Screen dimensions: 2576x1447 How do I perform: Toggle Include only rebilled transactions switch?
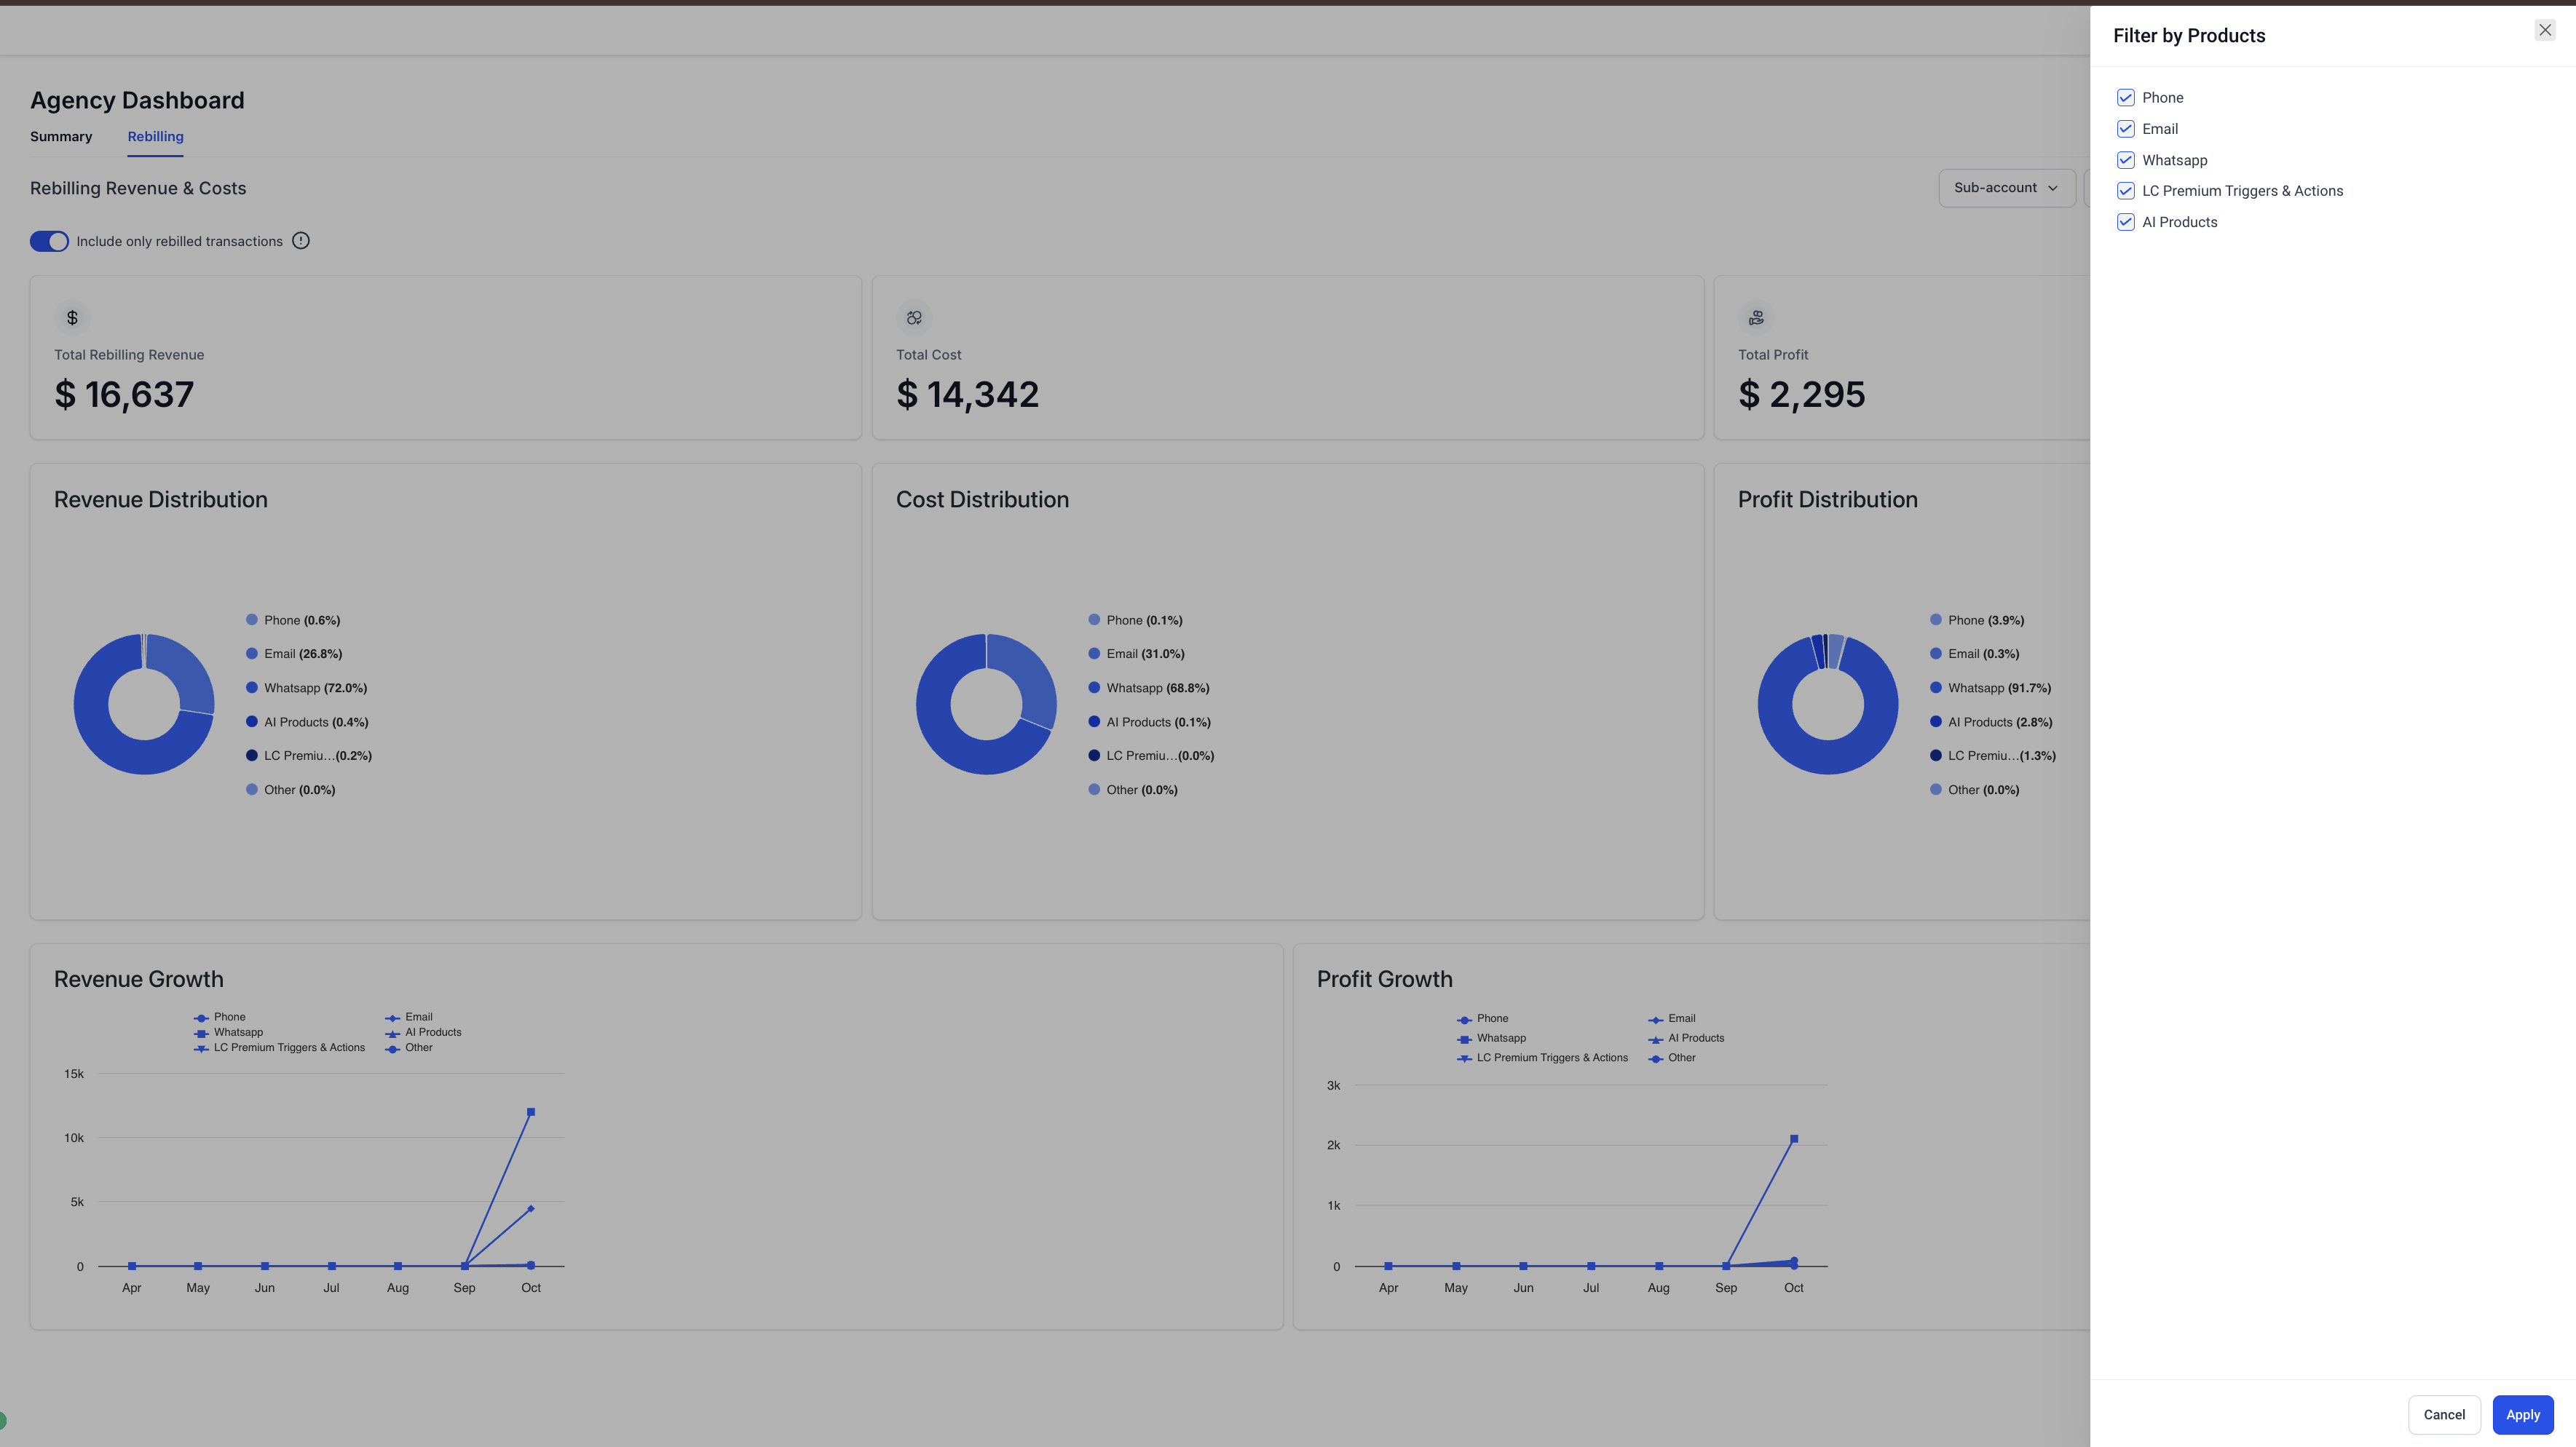[49, 241]
